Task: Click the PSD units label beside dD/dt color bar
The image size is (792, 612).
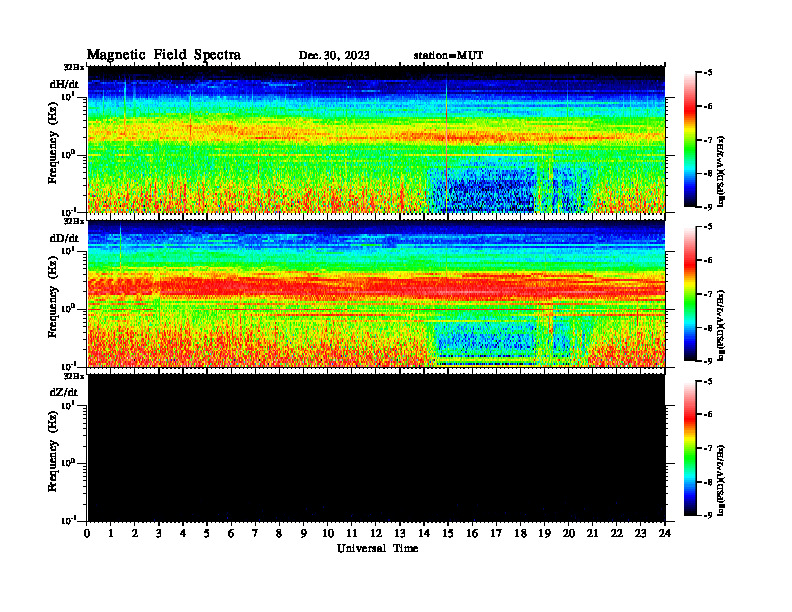Action: (x=721, y=325)
